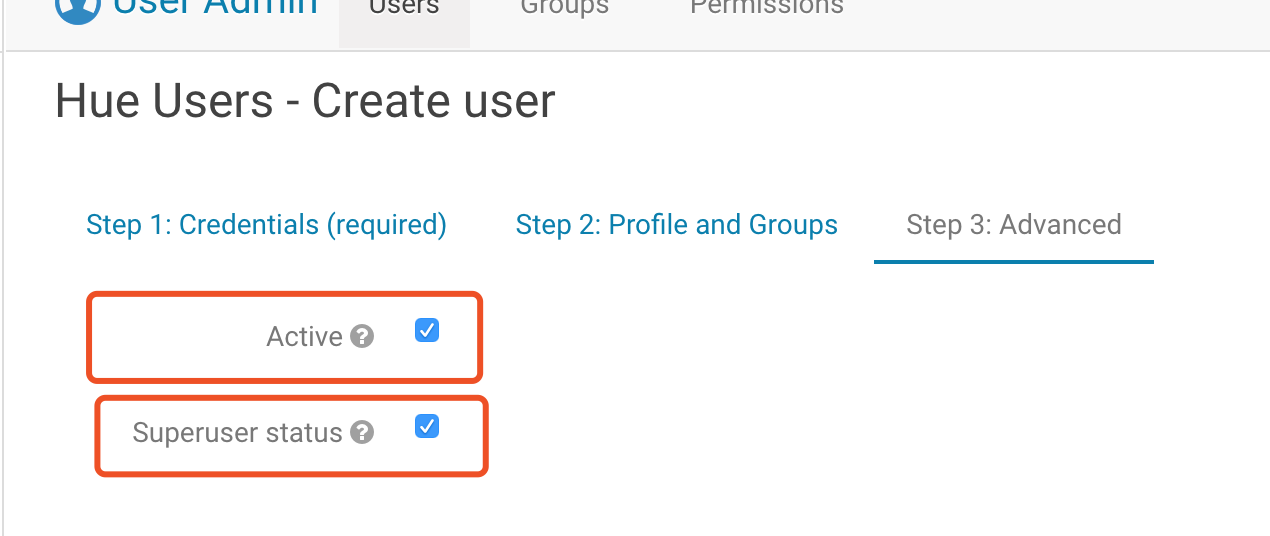Viewport: 1270px width, 536px height.
Task: Click the blue underline beneath Step 3: Advanced
Action: (x=1013, y=261)
